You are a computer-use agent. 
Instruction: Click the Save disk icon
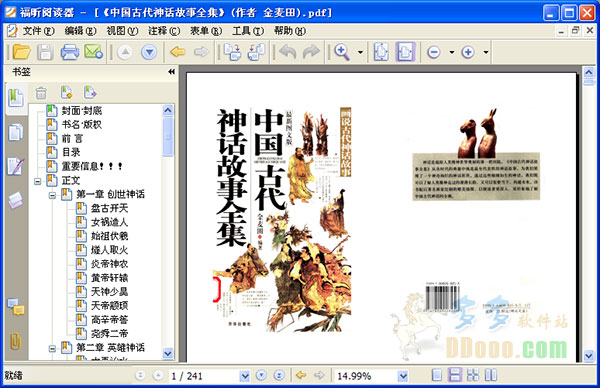pyautogui.click(x=45, y=52)
